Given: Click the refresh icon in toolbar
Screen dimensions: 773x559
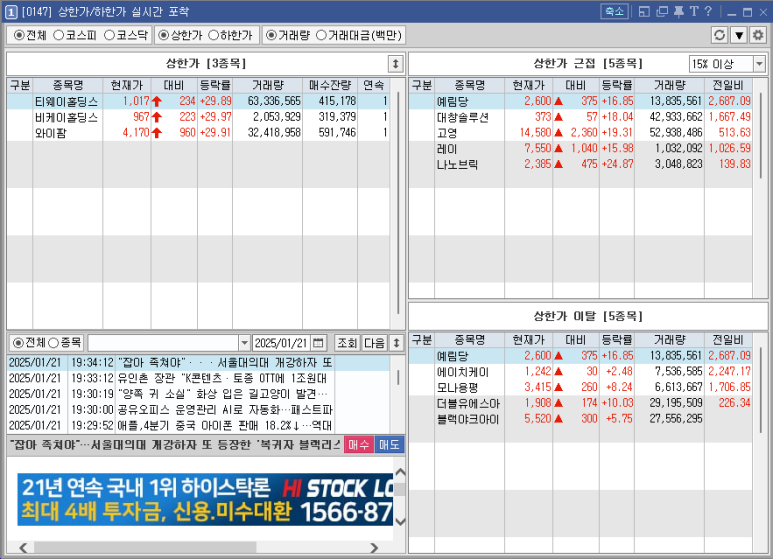Looking at the screenshot, I should [719, 35].
